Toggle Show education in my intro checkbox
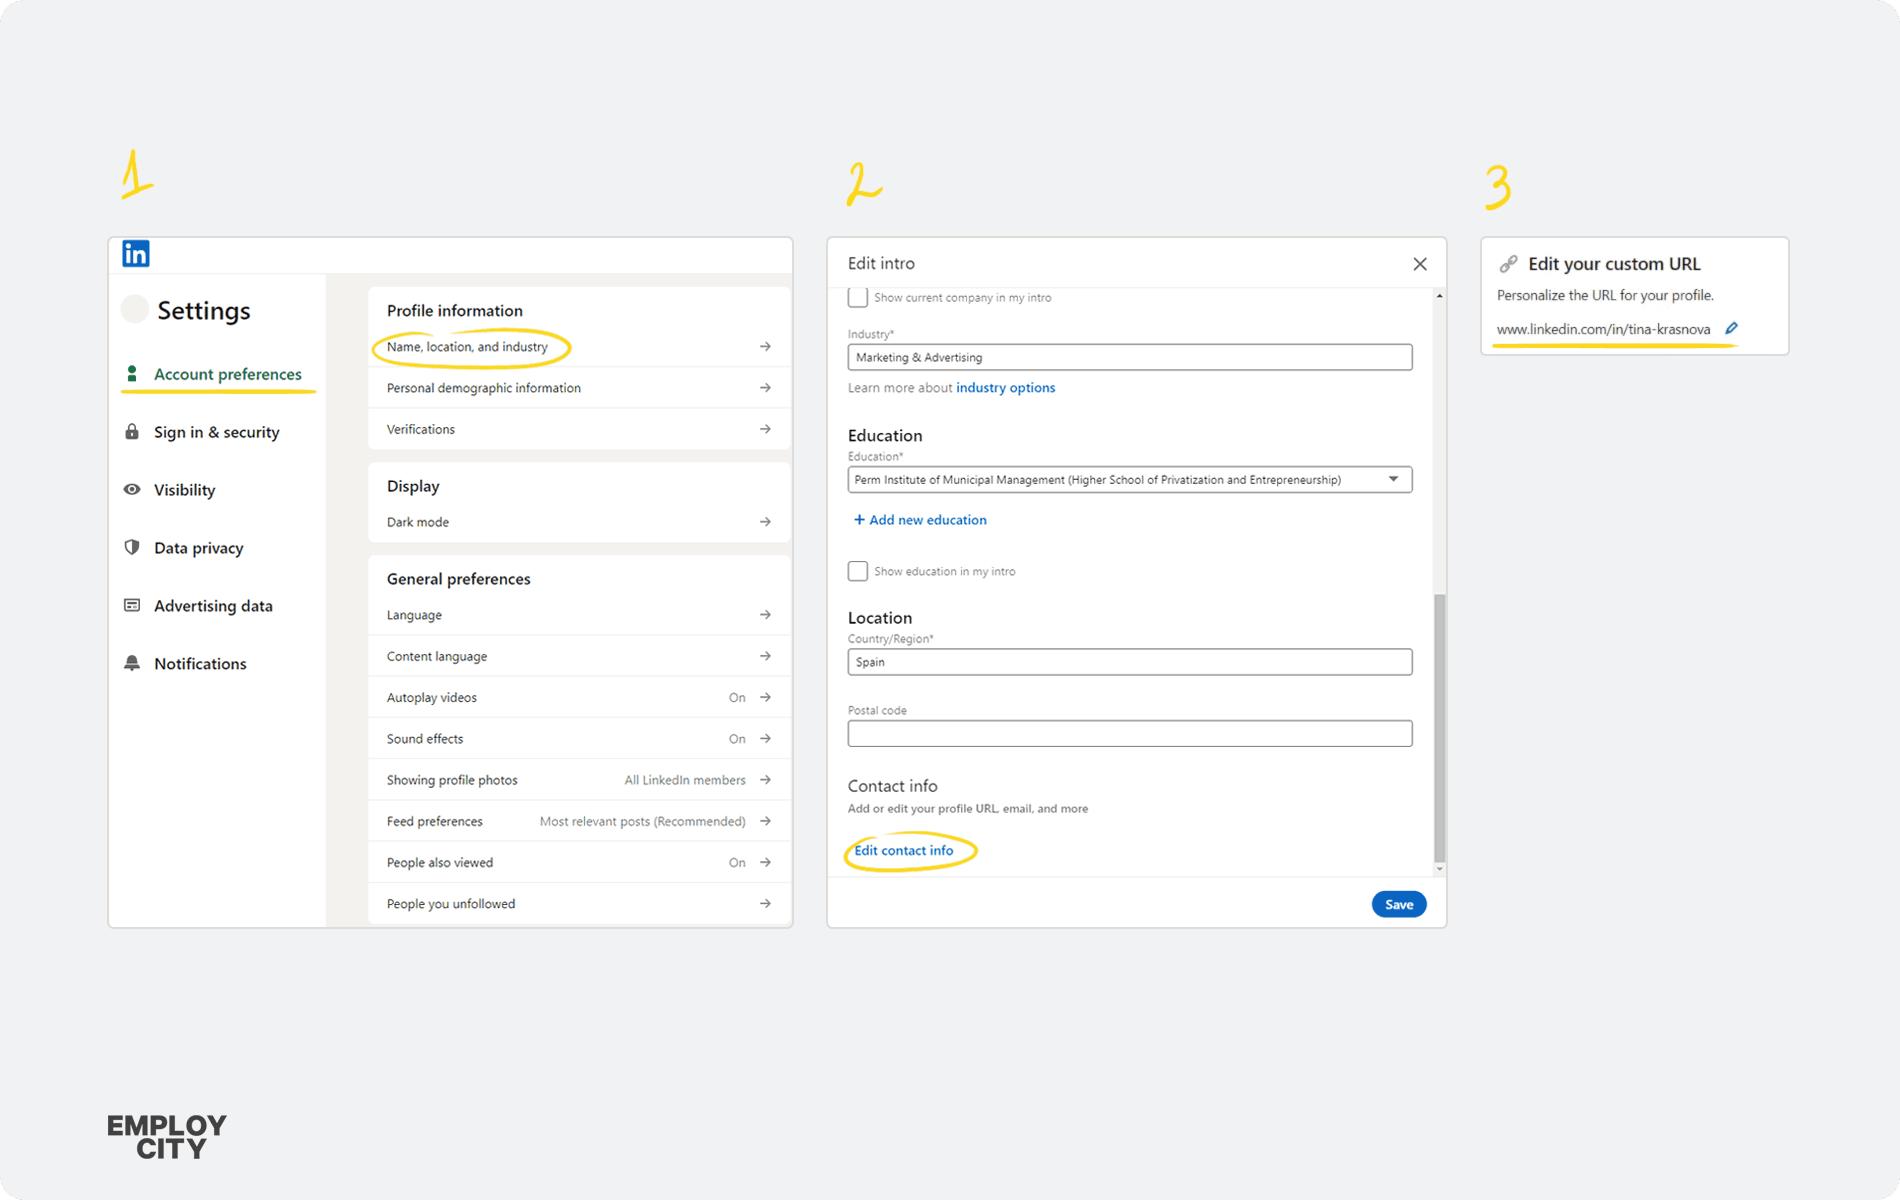This screenshot has width=1900, height=1200. [x=858, y=571]
